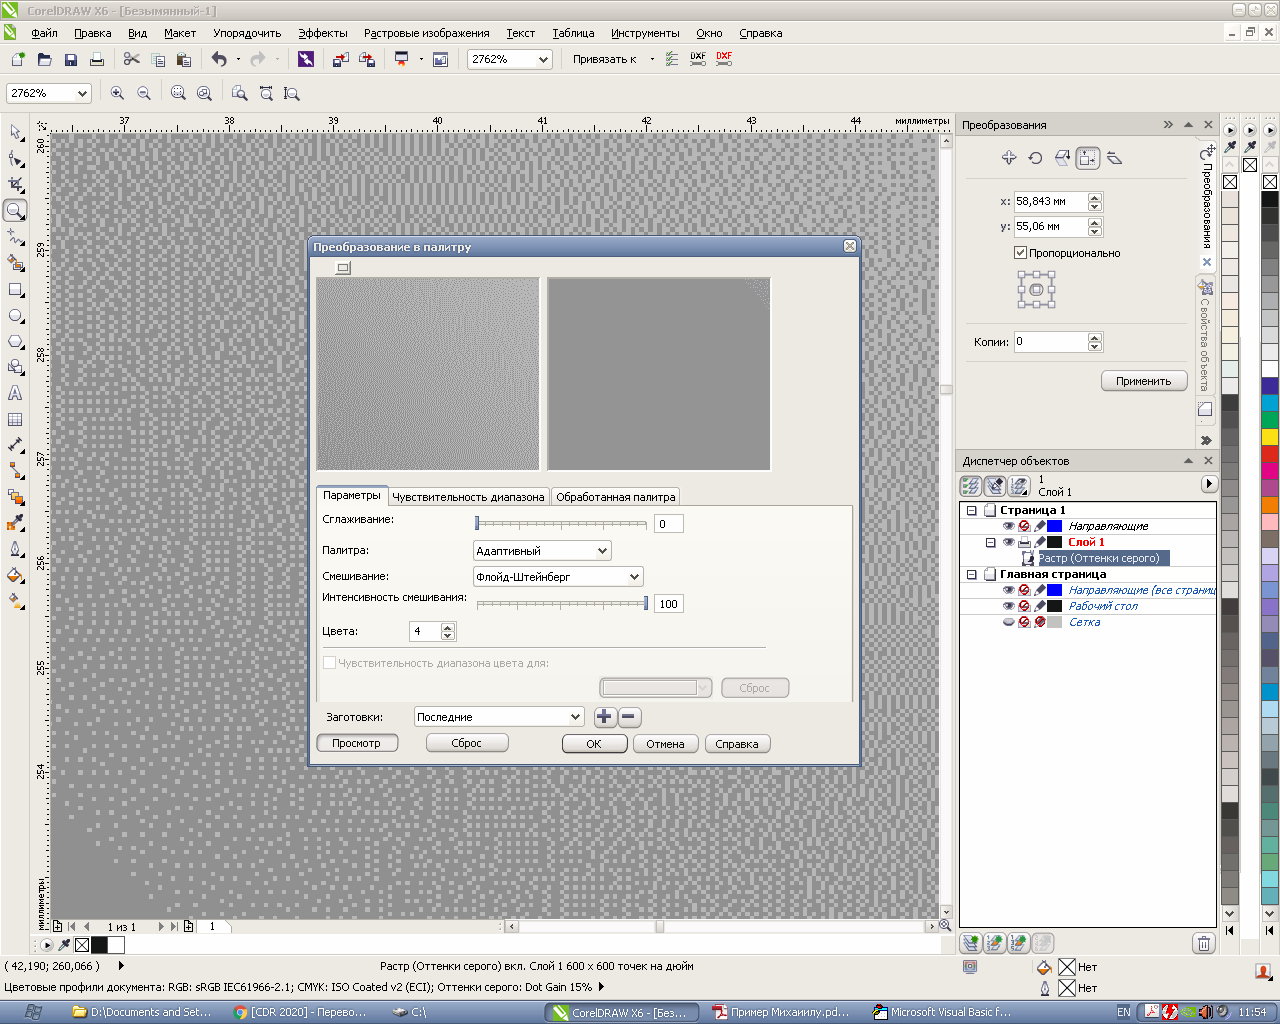The height and width of the screenshot is (1024, 1280).
Task: Switch to the Обработанная палитра tab
Action: [615, 497]
